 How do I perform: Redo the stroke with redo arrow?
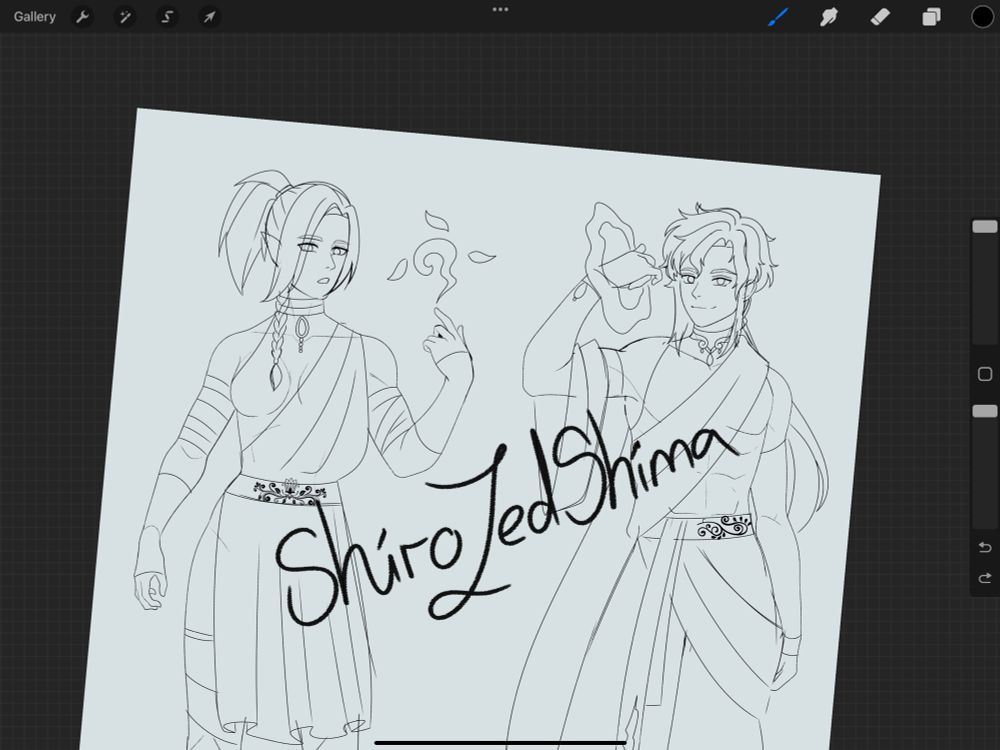[x=985, y=578]
